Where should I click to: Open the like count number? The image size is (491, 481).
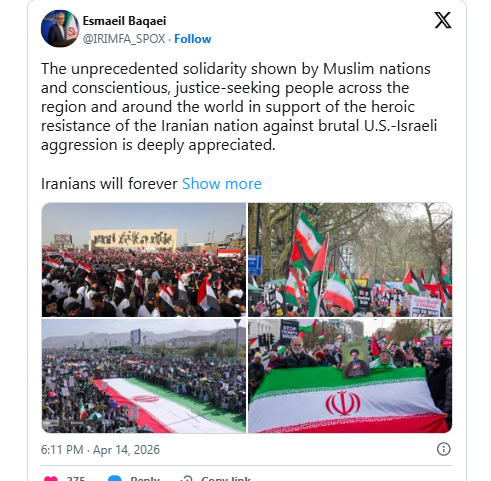pos(76,479)
